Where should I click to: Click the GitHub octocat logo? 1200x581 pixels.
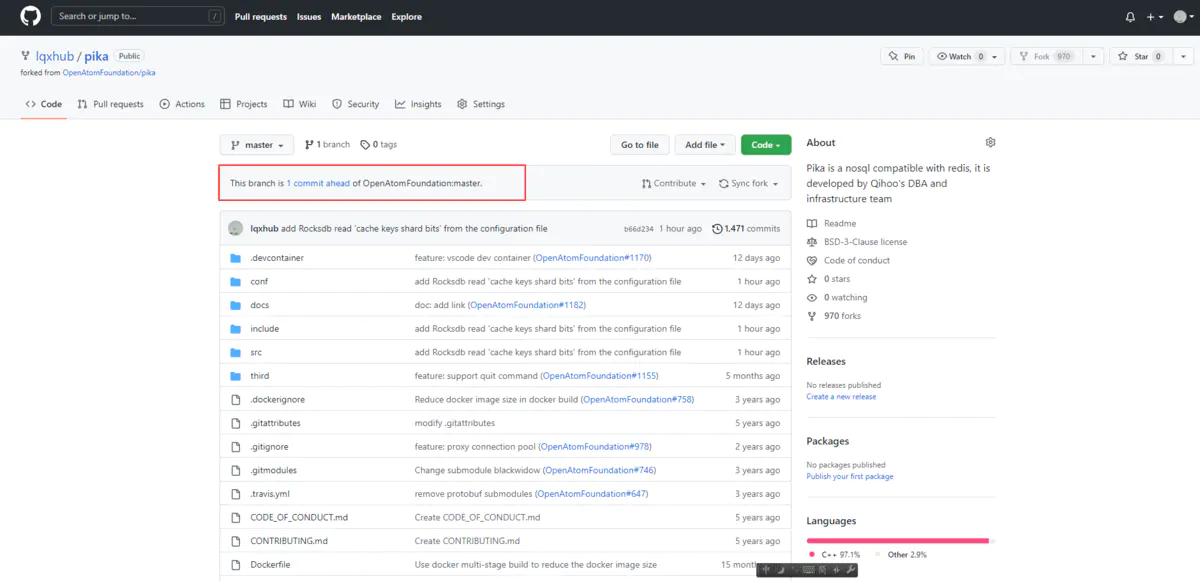coord(30,16)
